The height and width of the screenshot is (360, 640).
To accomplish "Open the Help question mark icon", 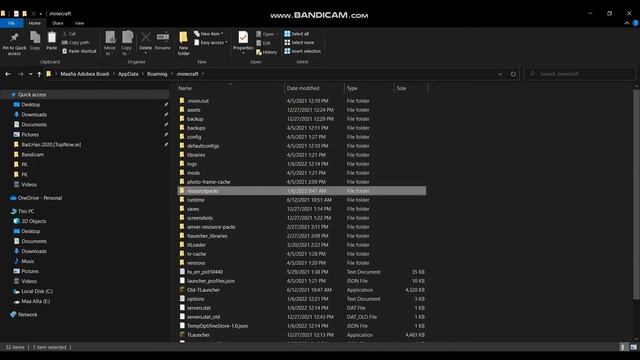I will click(635, 23).
